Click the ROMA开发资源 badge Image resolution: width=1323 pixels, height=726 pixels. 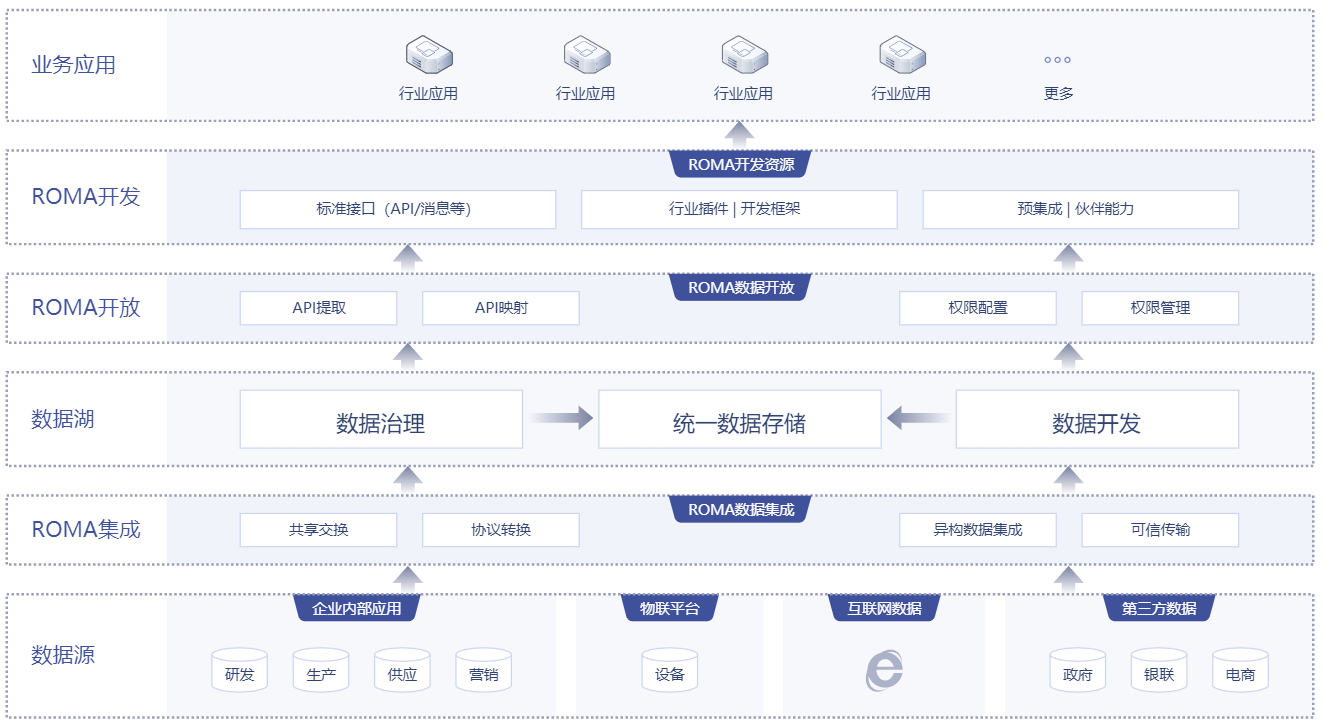(x=741, y=165)
